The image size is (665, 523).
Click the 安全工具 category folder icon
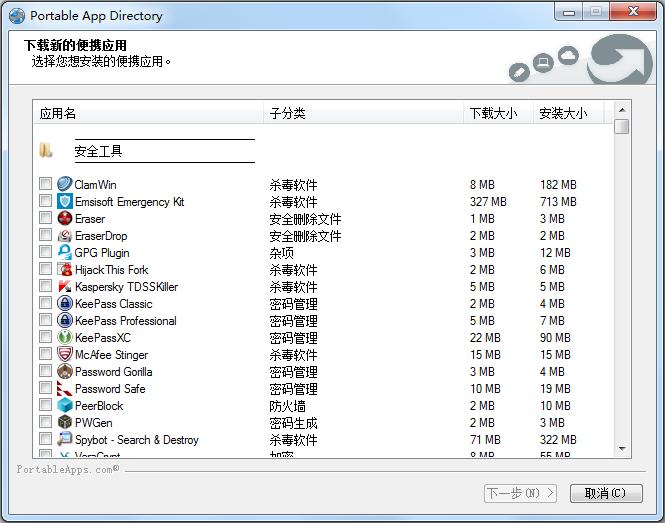[46, 151]
